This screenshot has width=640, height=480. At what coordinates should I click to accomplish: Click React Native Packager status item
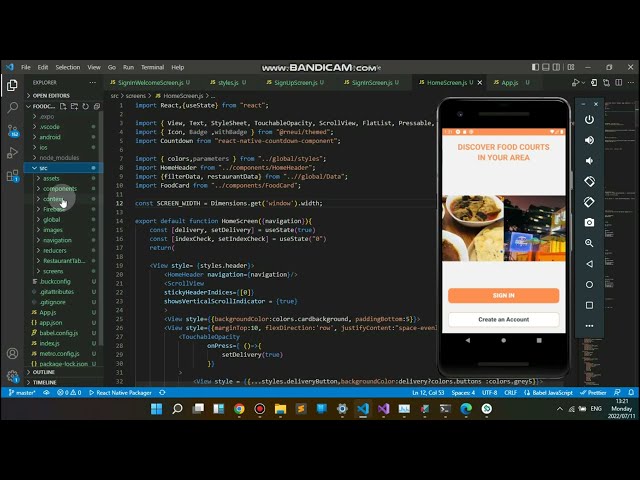click(120, 393)
